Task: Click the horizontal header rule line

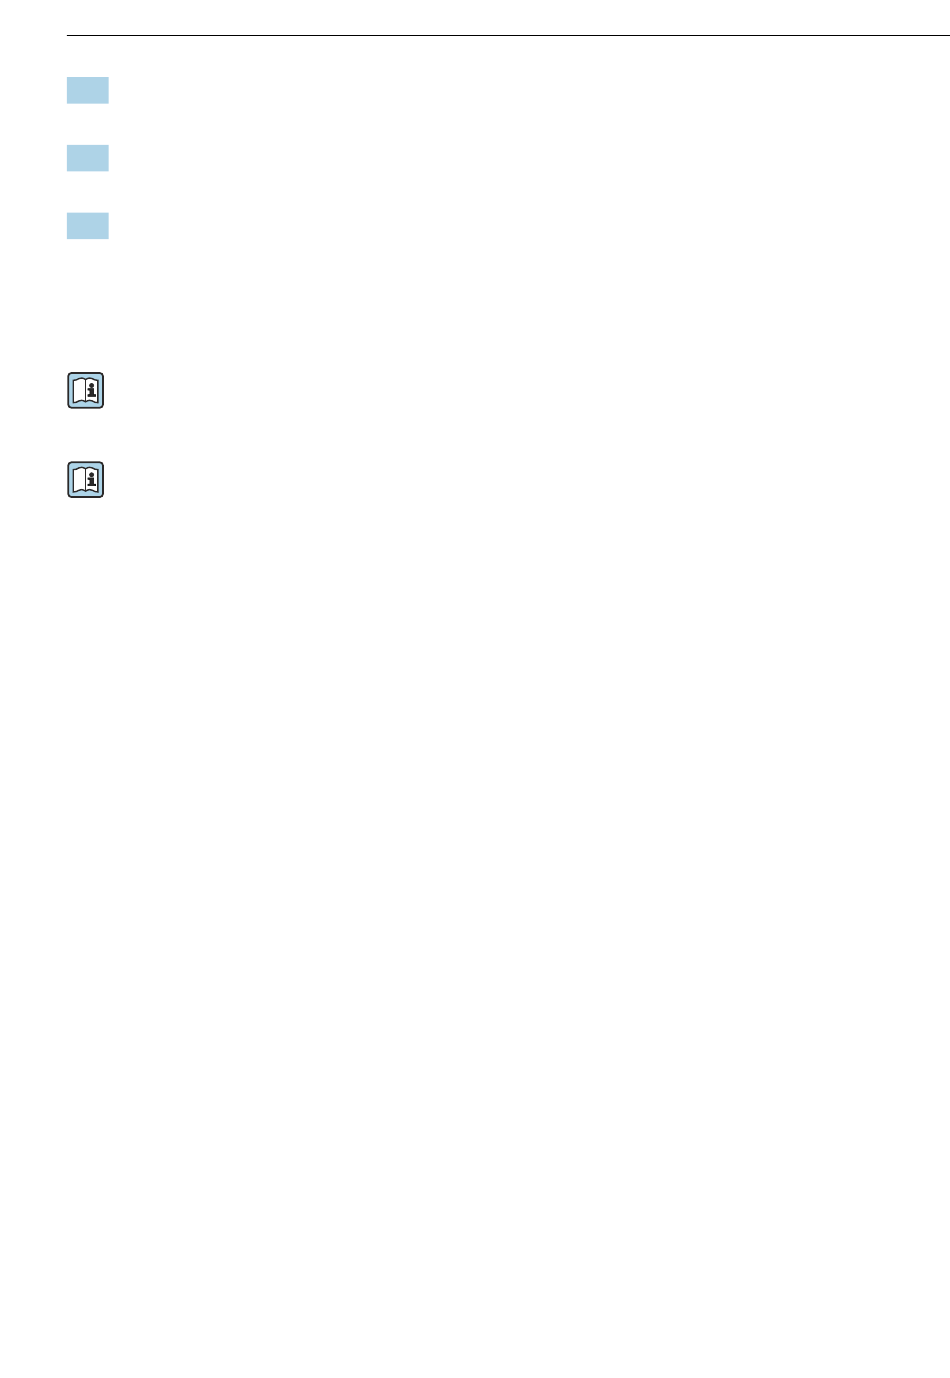Action: (x=508, y=36)
